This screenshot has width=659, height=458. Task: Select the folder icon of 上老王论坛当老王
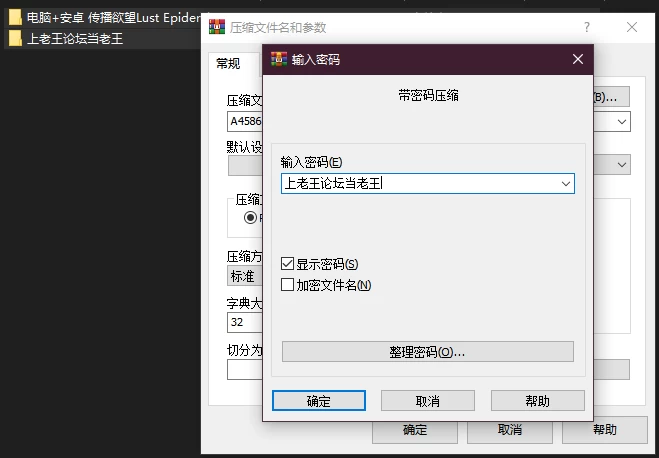[15, 38]
